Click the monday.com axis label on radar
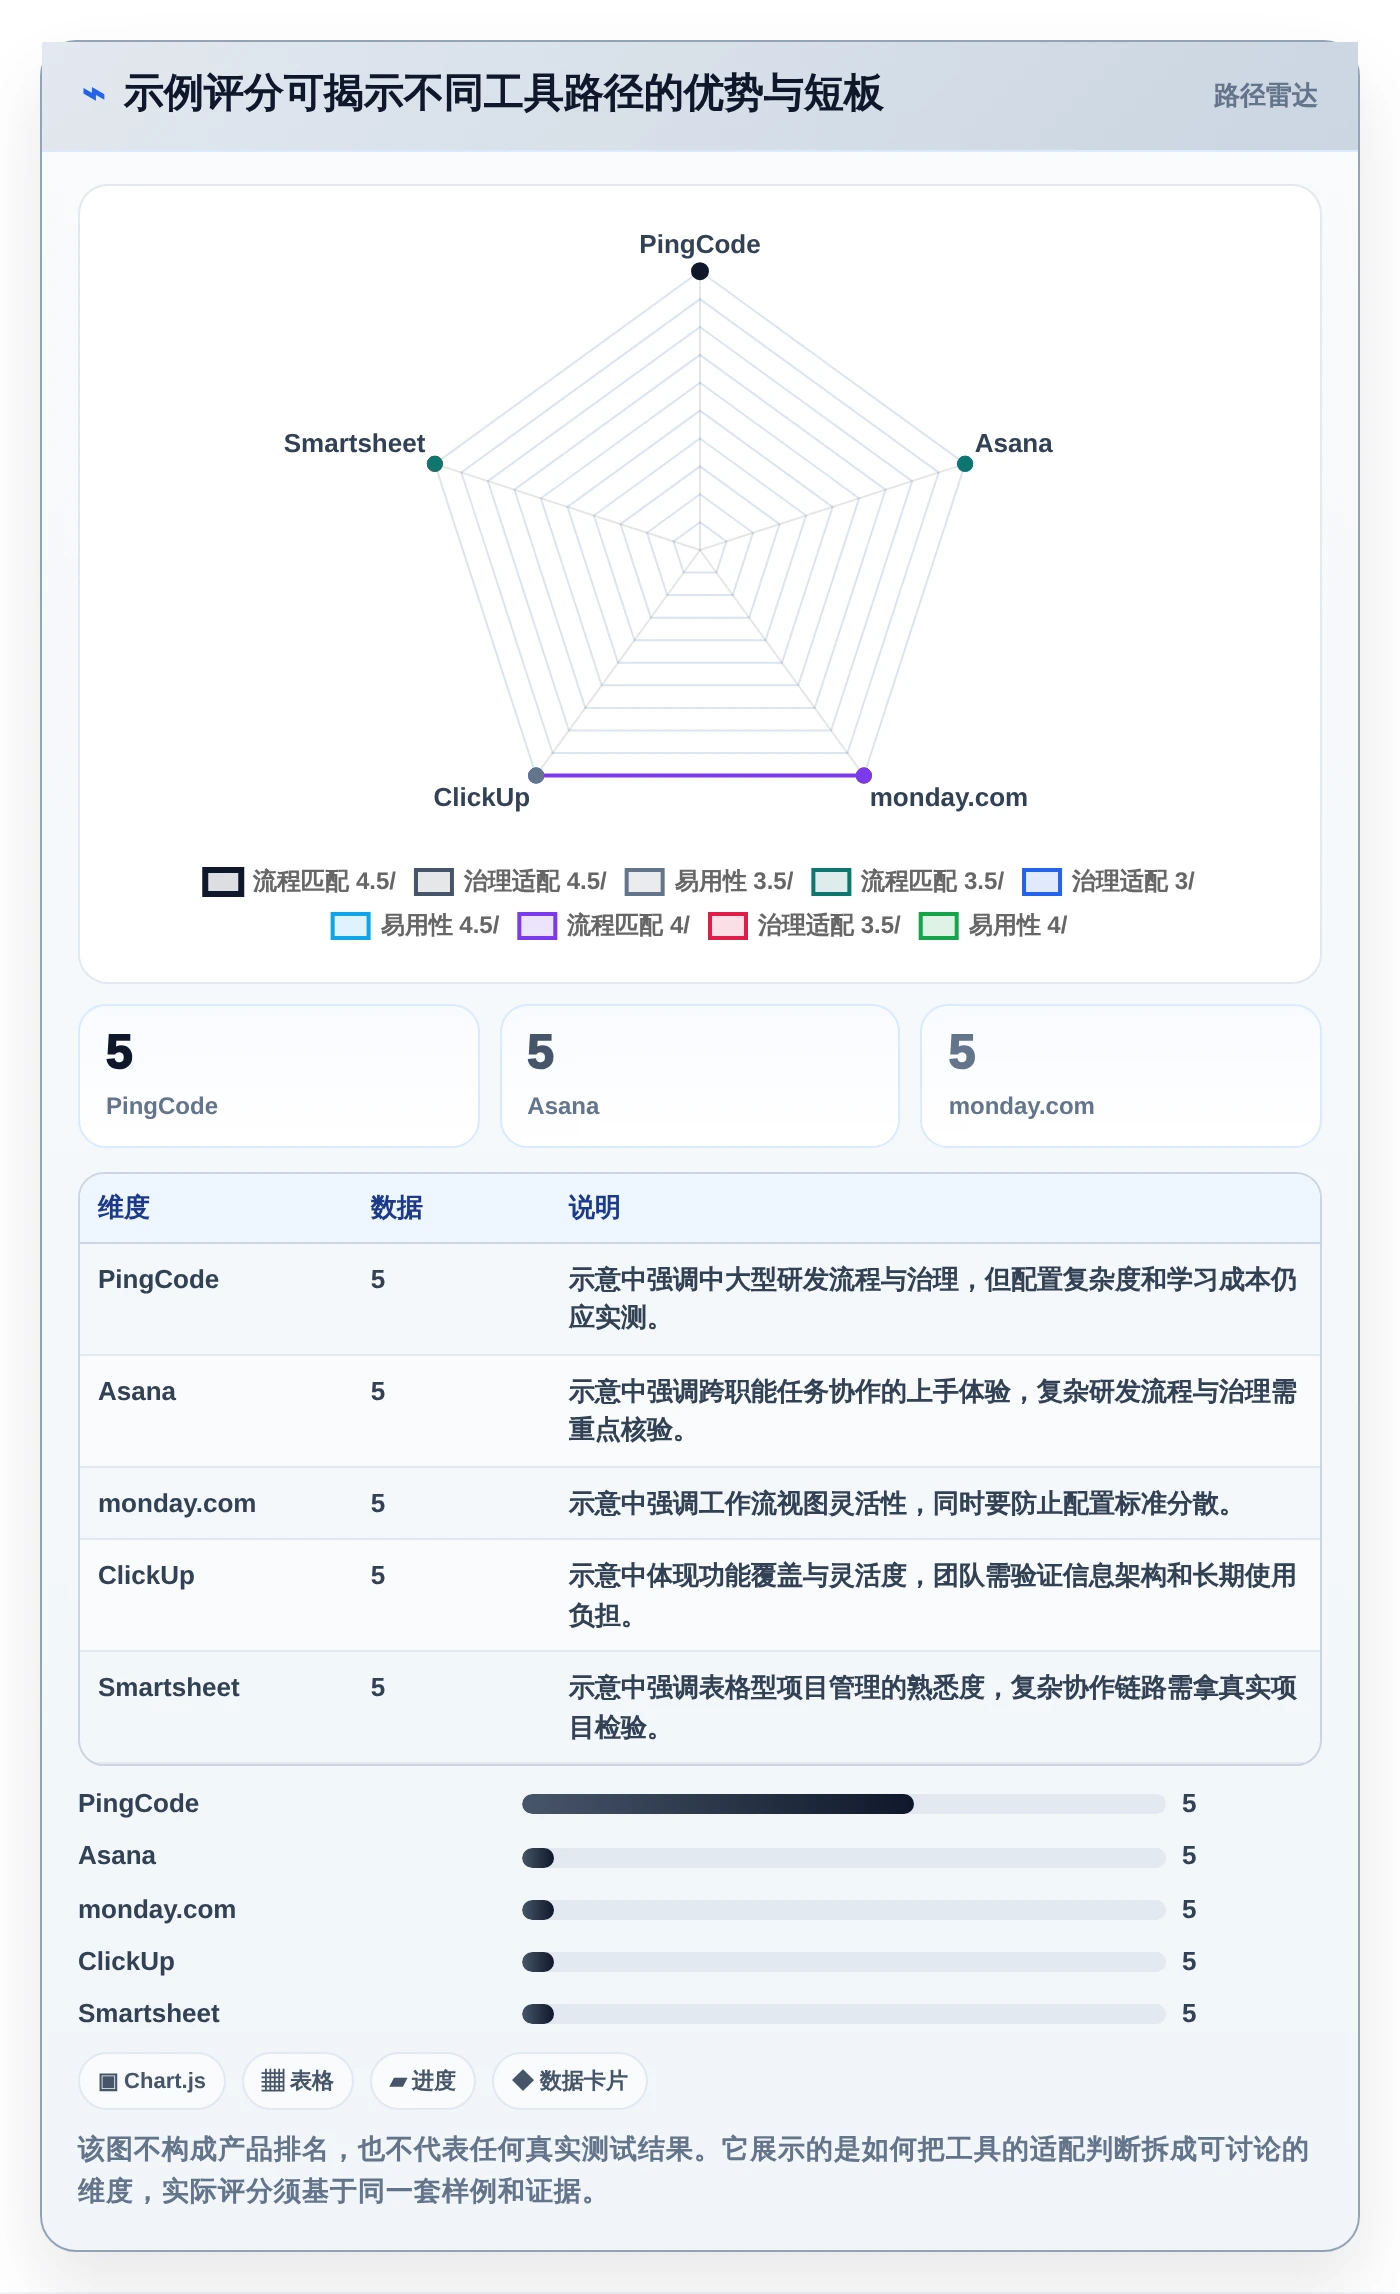The height and width of the screenshot is (2294, 1400). tap(949, 797)
